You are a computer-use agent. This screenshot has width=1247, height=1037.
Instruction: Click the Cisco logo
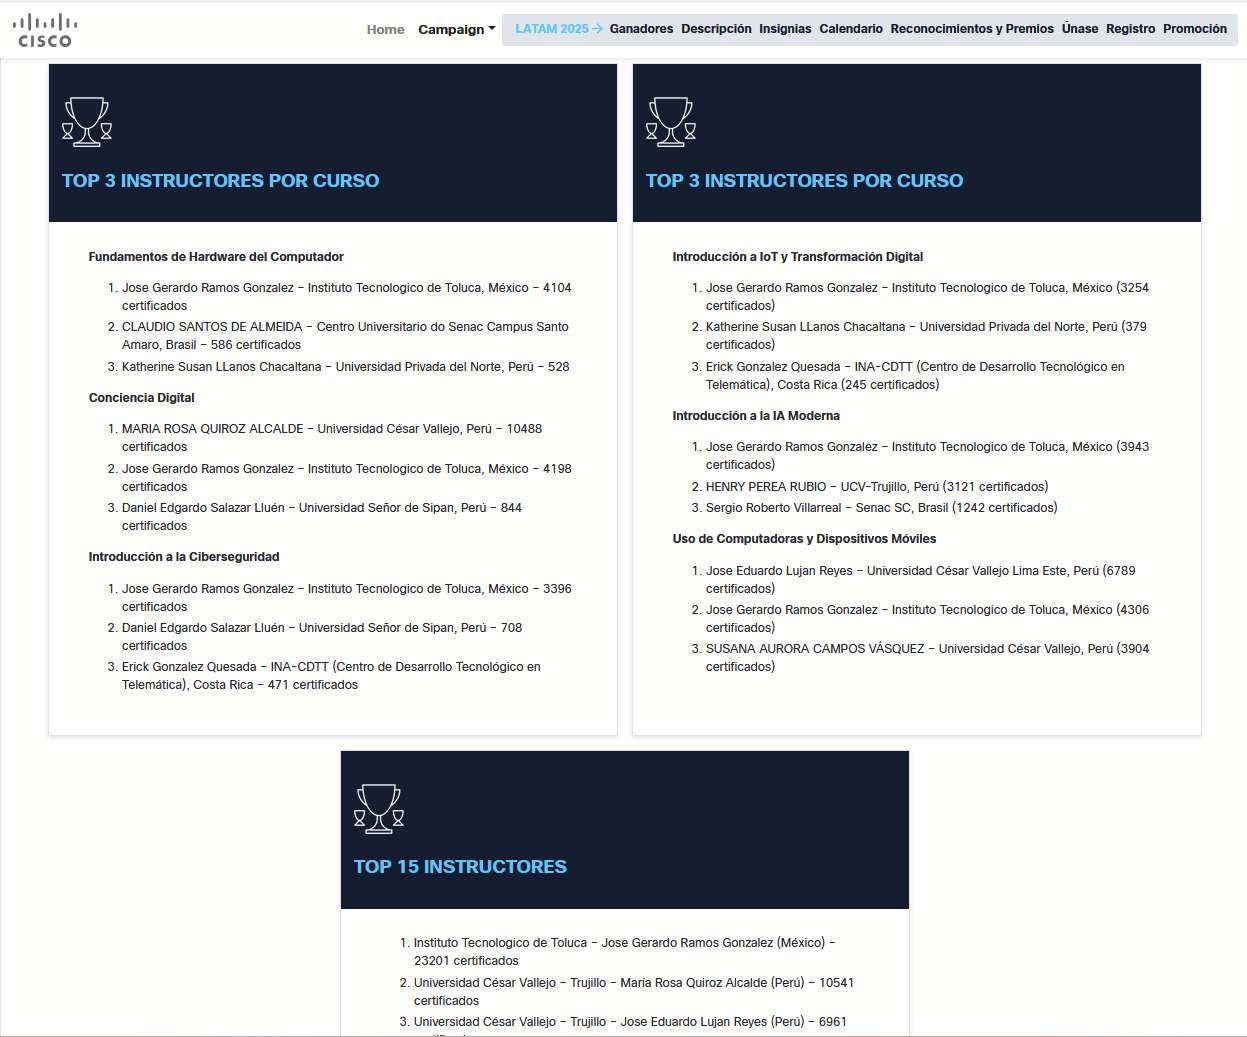pos(45,30)
